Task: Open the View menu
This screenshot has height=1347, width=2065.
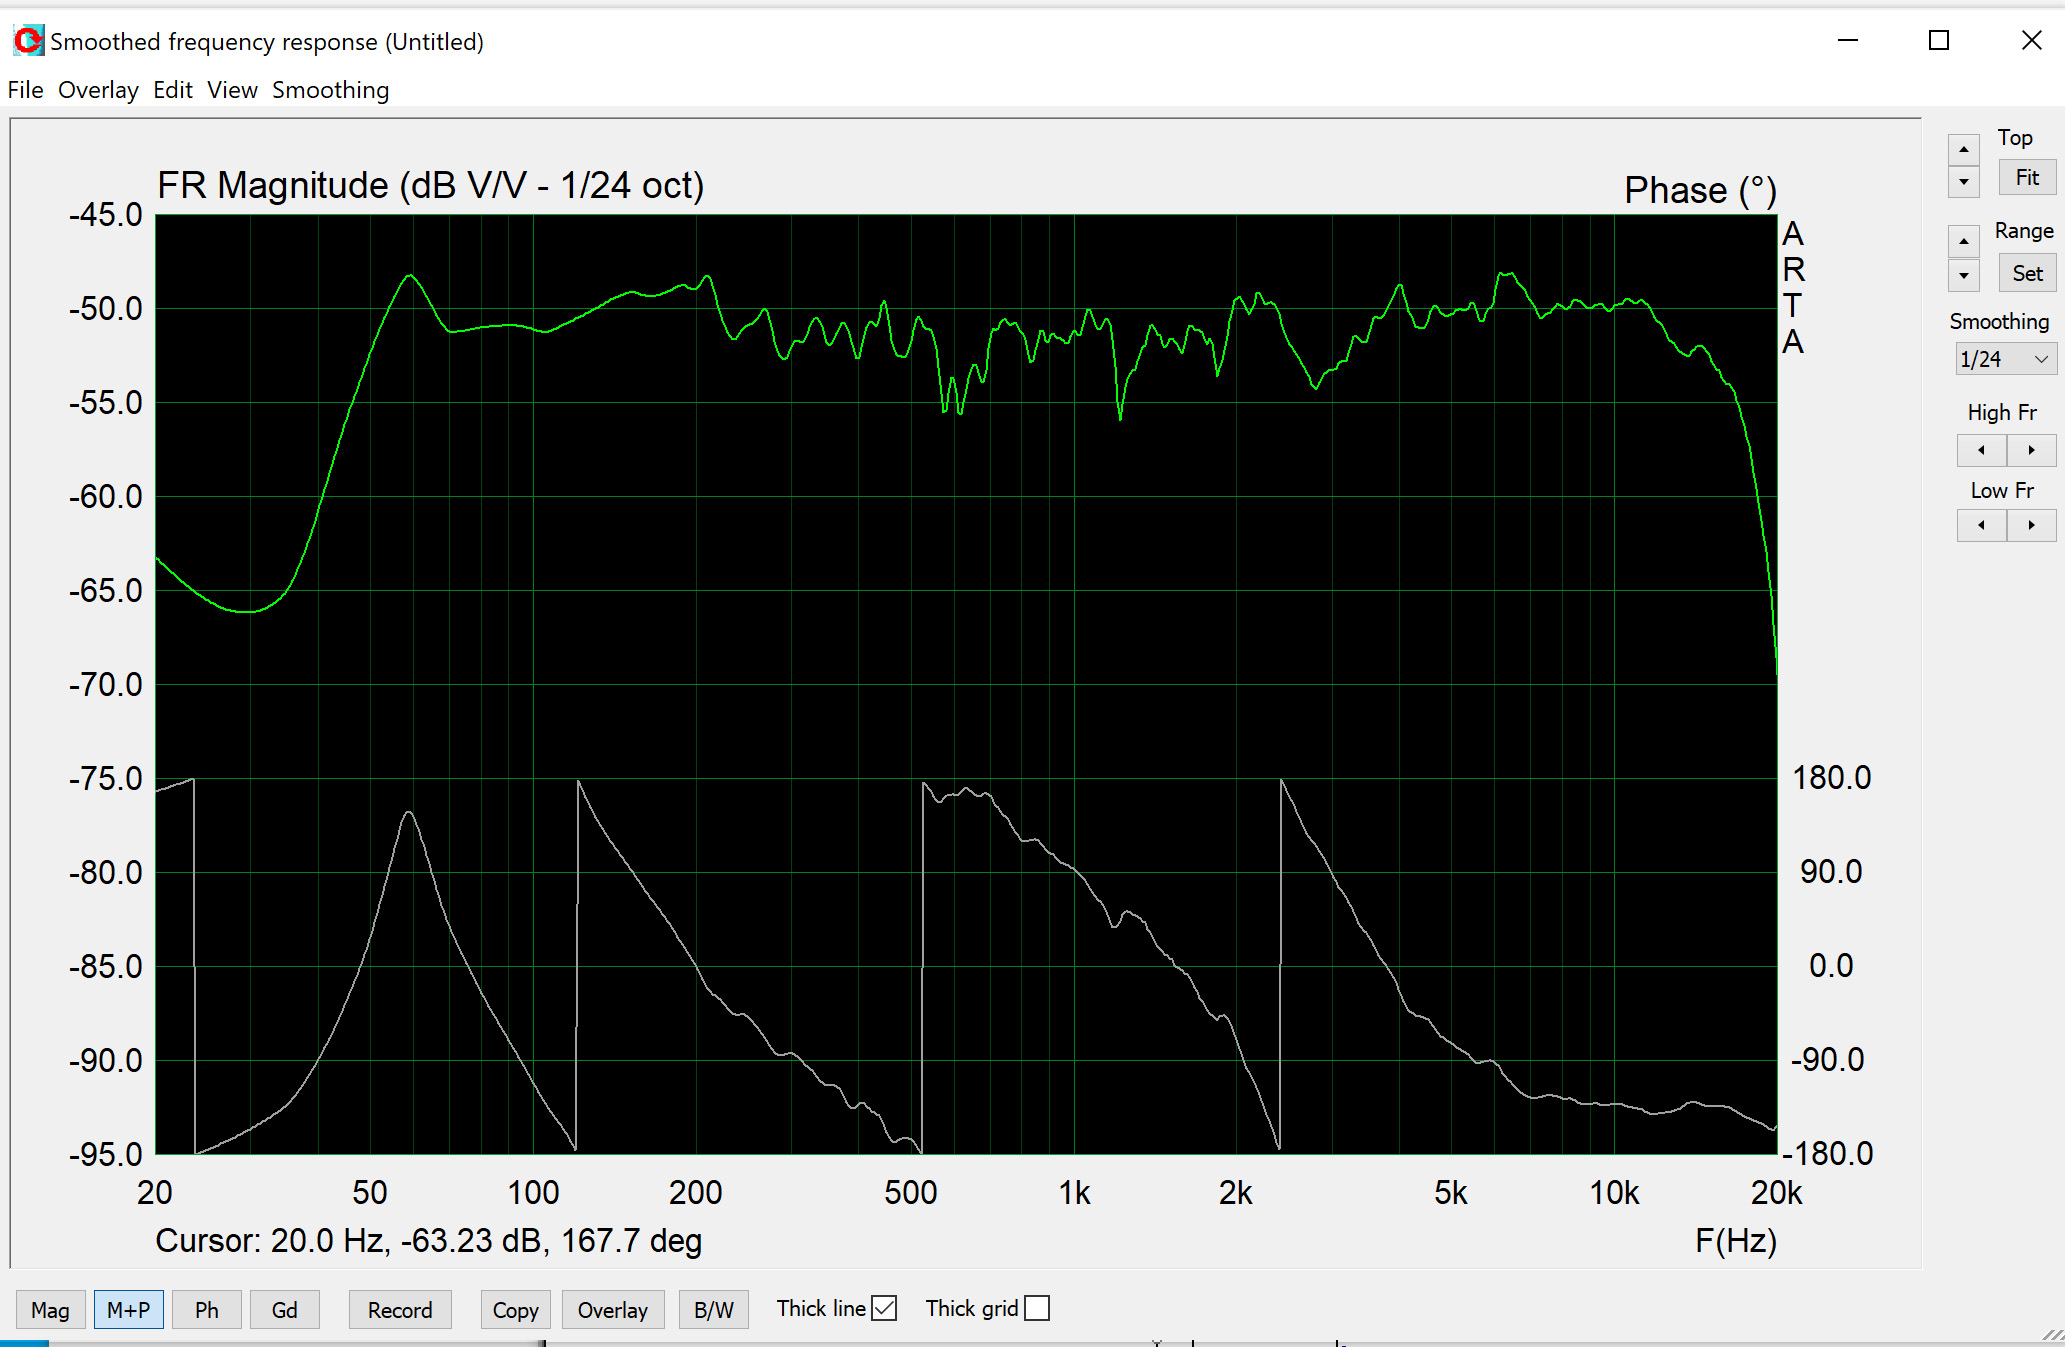Action: (x=232, y=90)
